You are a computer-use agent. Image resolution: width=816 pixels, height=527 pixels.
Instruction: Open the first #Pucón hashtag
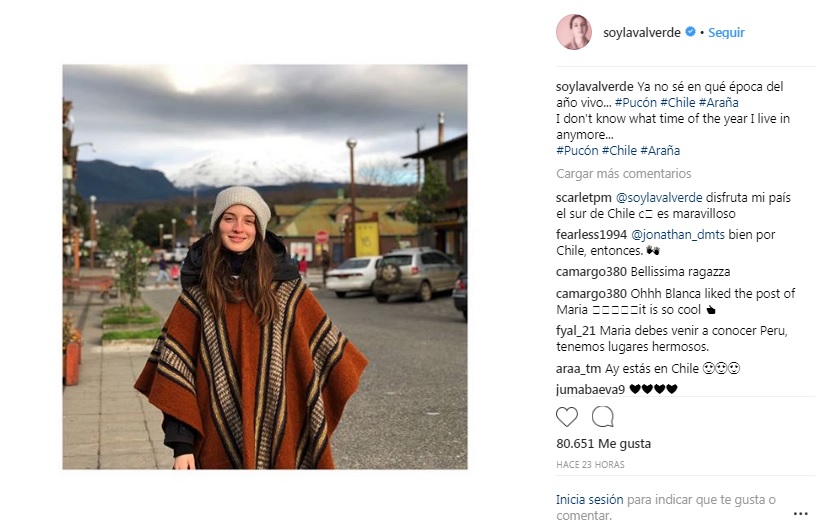[x=635, y=102]
